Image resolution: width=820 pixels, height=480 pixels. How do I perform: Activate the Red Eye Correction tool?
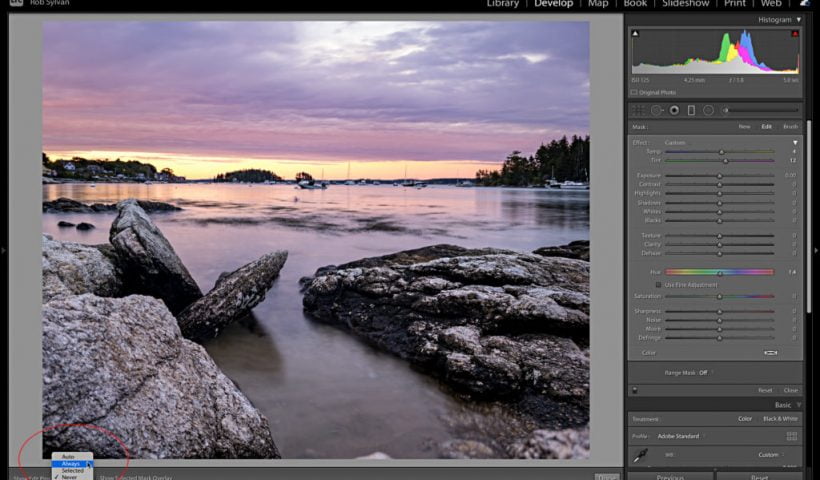(675, 110)
